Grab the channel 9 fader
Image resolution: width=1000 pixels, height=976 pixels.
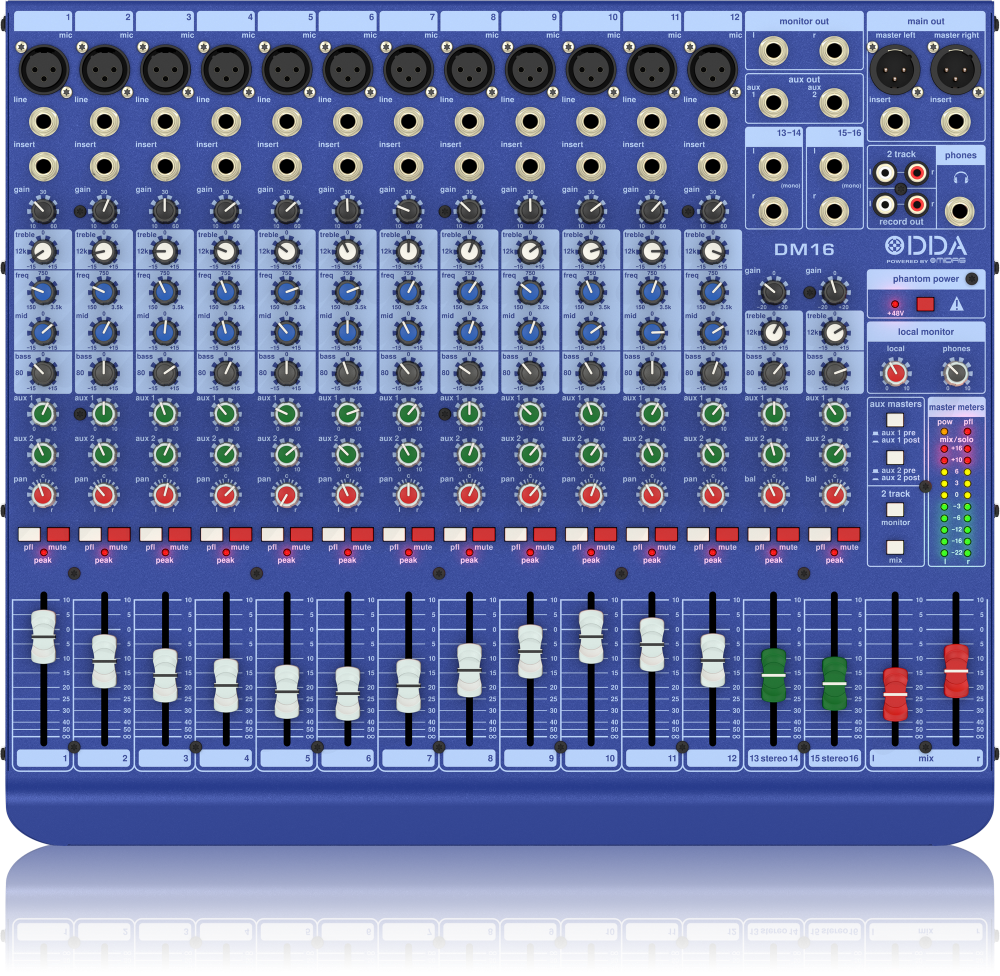click(530, 651)
